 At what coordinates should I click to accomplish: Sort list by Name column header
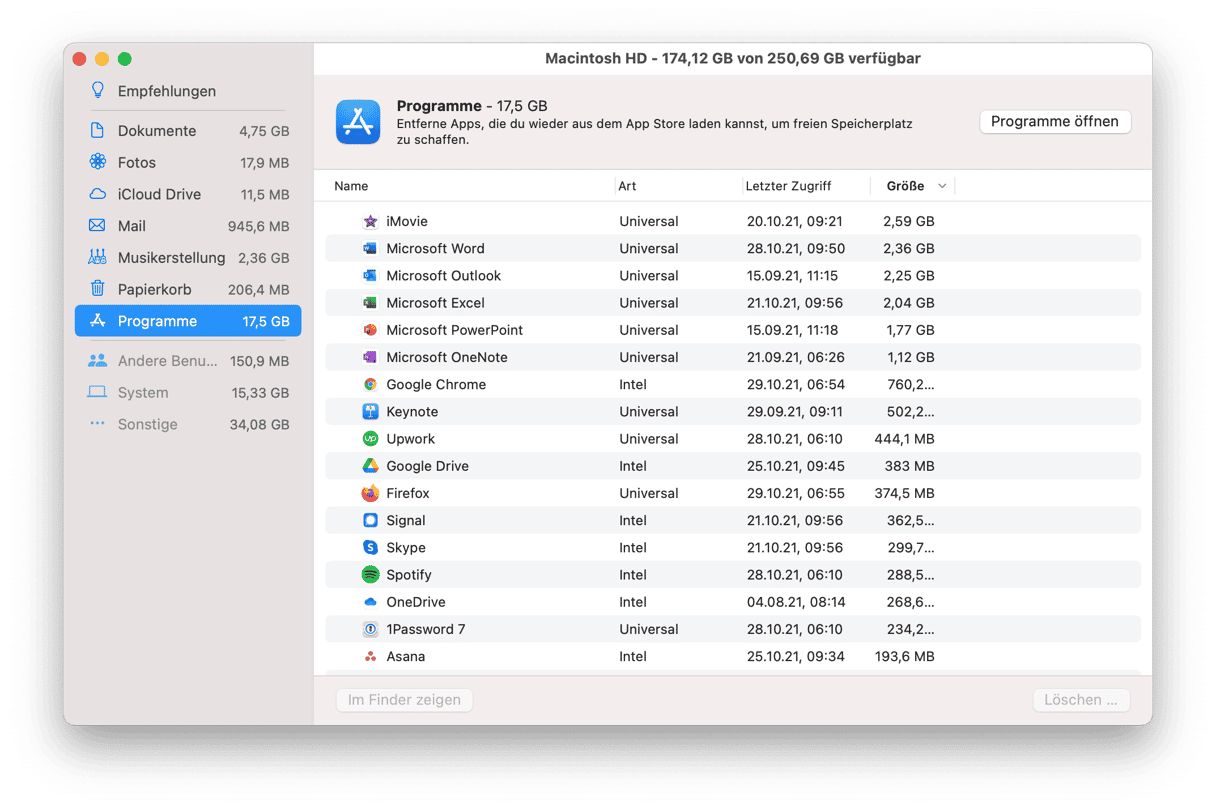tap(351, 186)
